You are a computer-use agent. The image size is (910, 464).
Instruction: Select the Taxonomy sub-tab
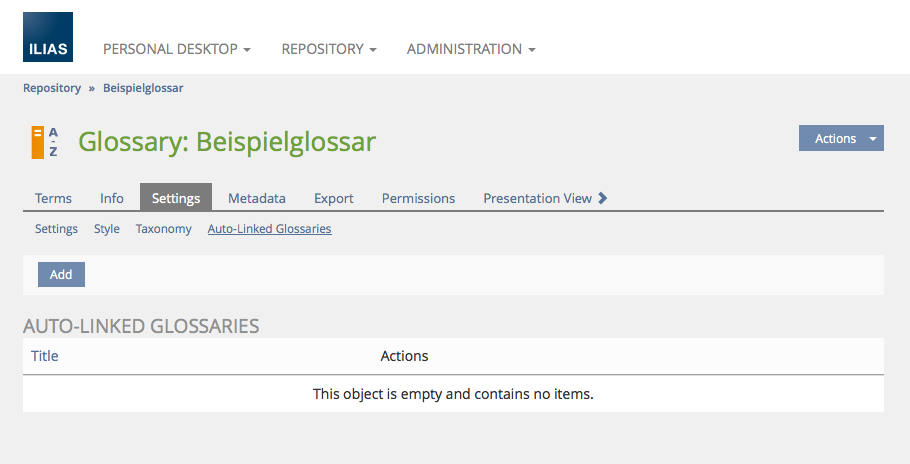(x=164, y=229)
